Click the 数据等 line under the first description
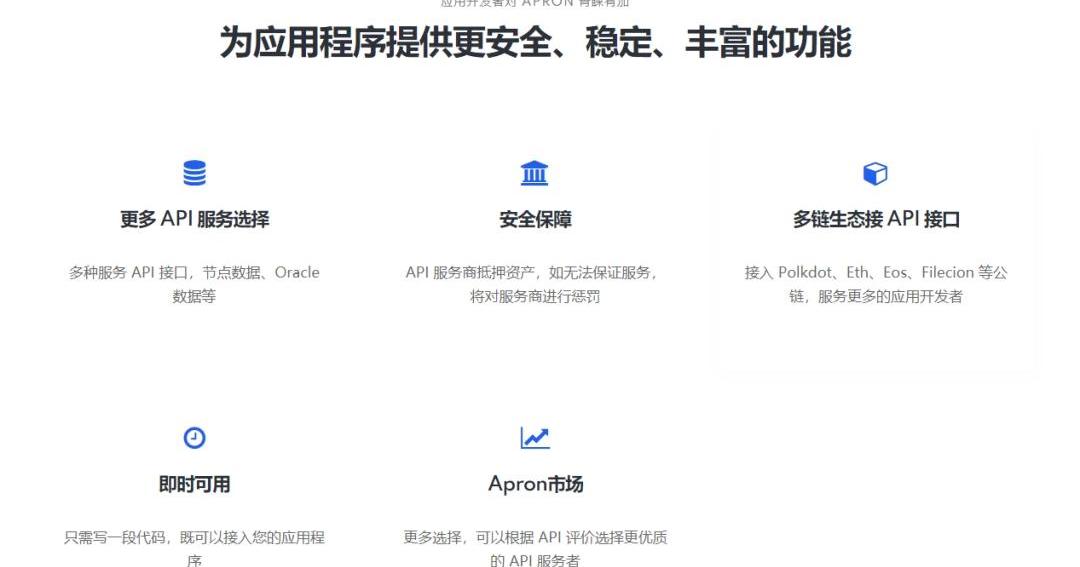The height and width of the screenshot is (567, 1080). (x=194, y=297)
